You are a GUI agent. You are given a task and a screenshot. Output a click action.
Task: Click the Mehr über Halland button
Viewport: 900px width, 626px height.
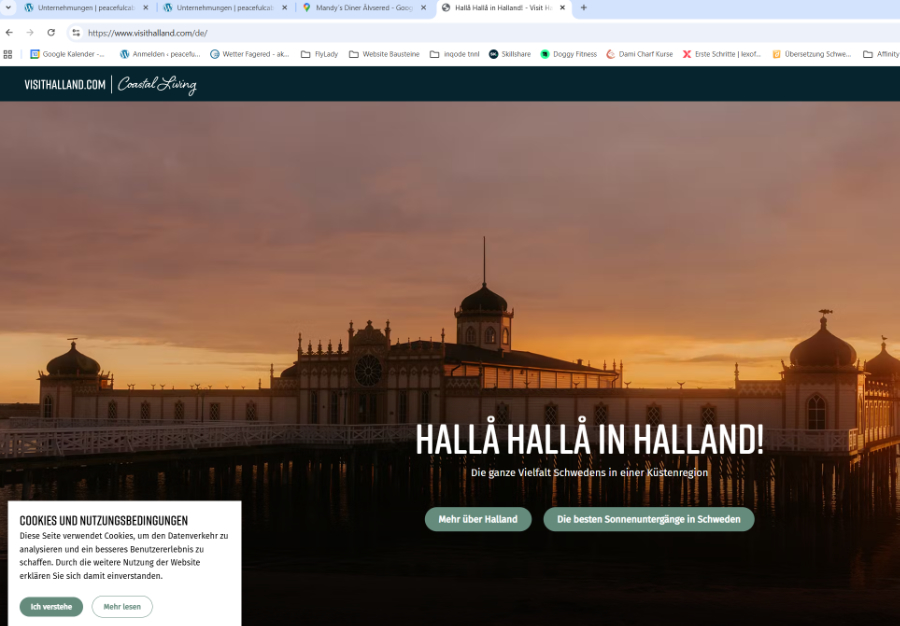478,519
